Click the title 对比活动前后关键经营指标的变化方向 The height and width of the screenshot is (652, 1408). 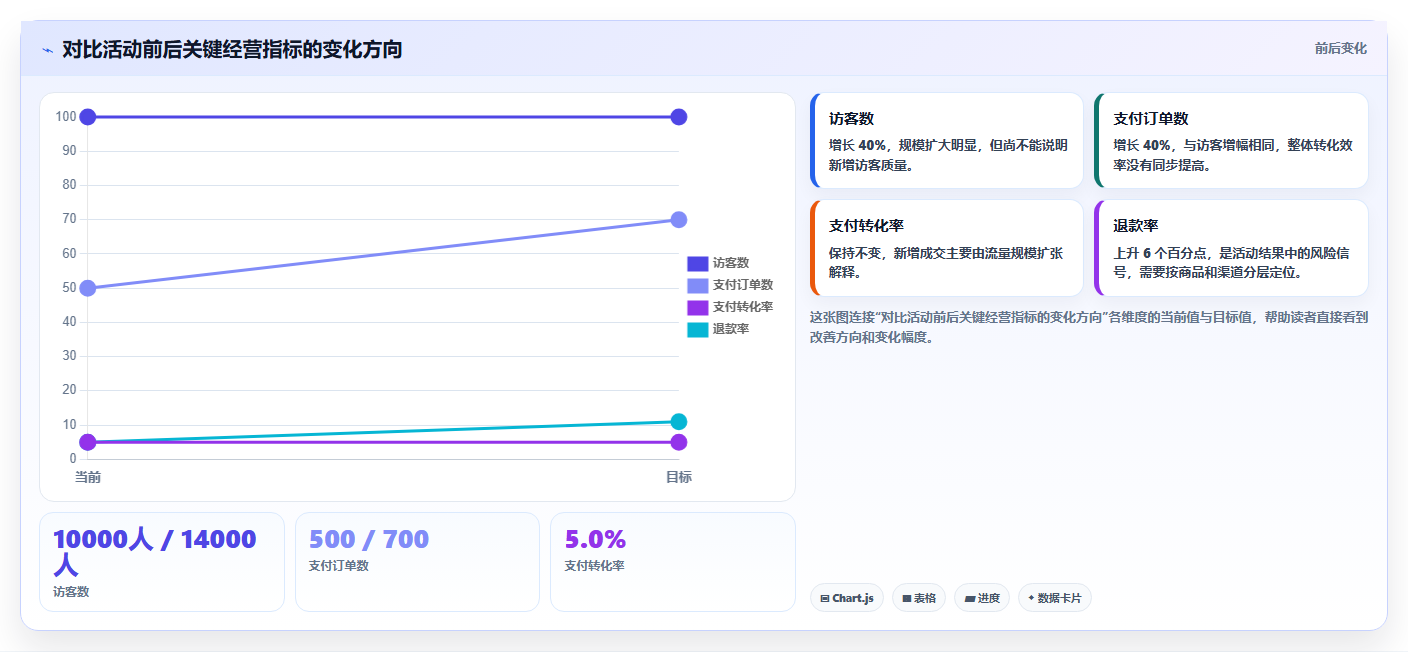click(232, 49)
